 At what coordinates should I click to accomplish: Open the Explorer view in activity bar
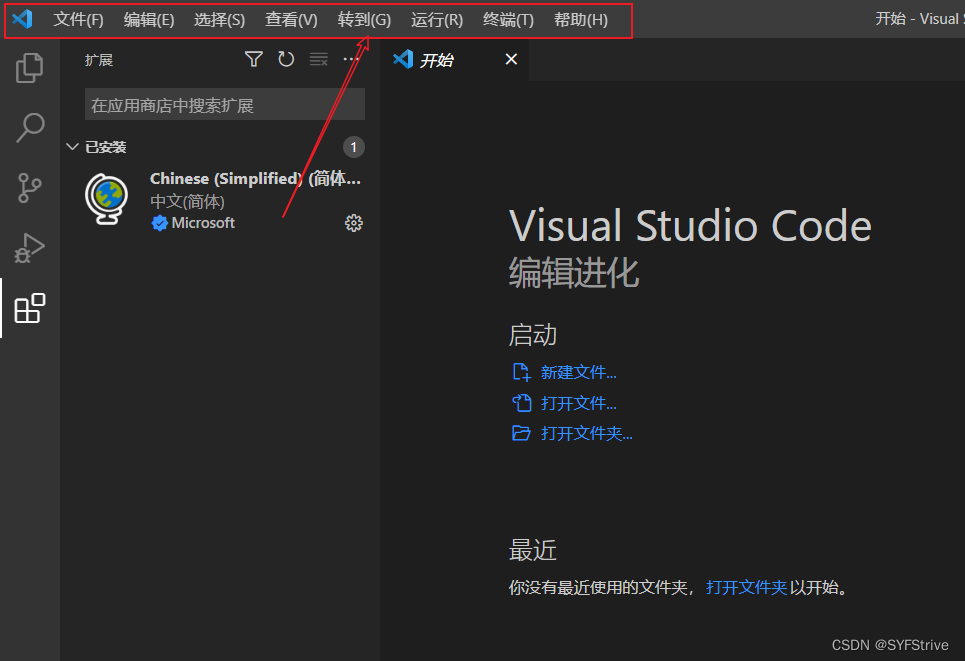30,68
